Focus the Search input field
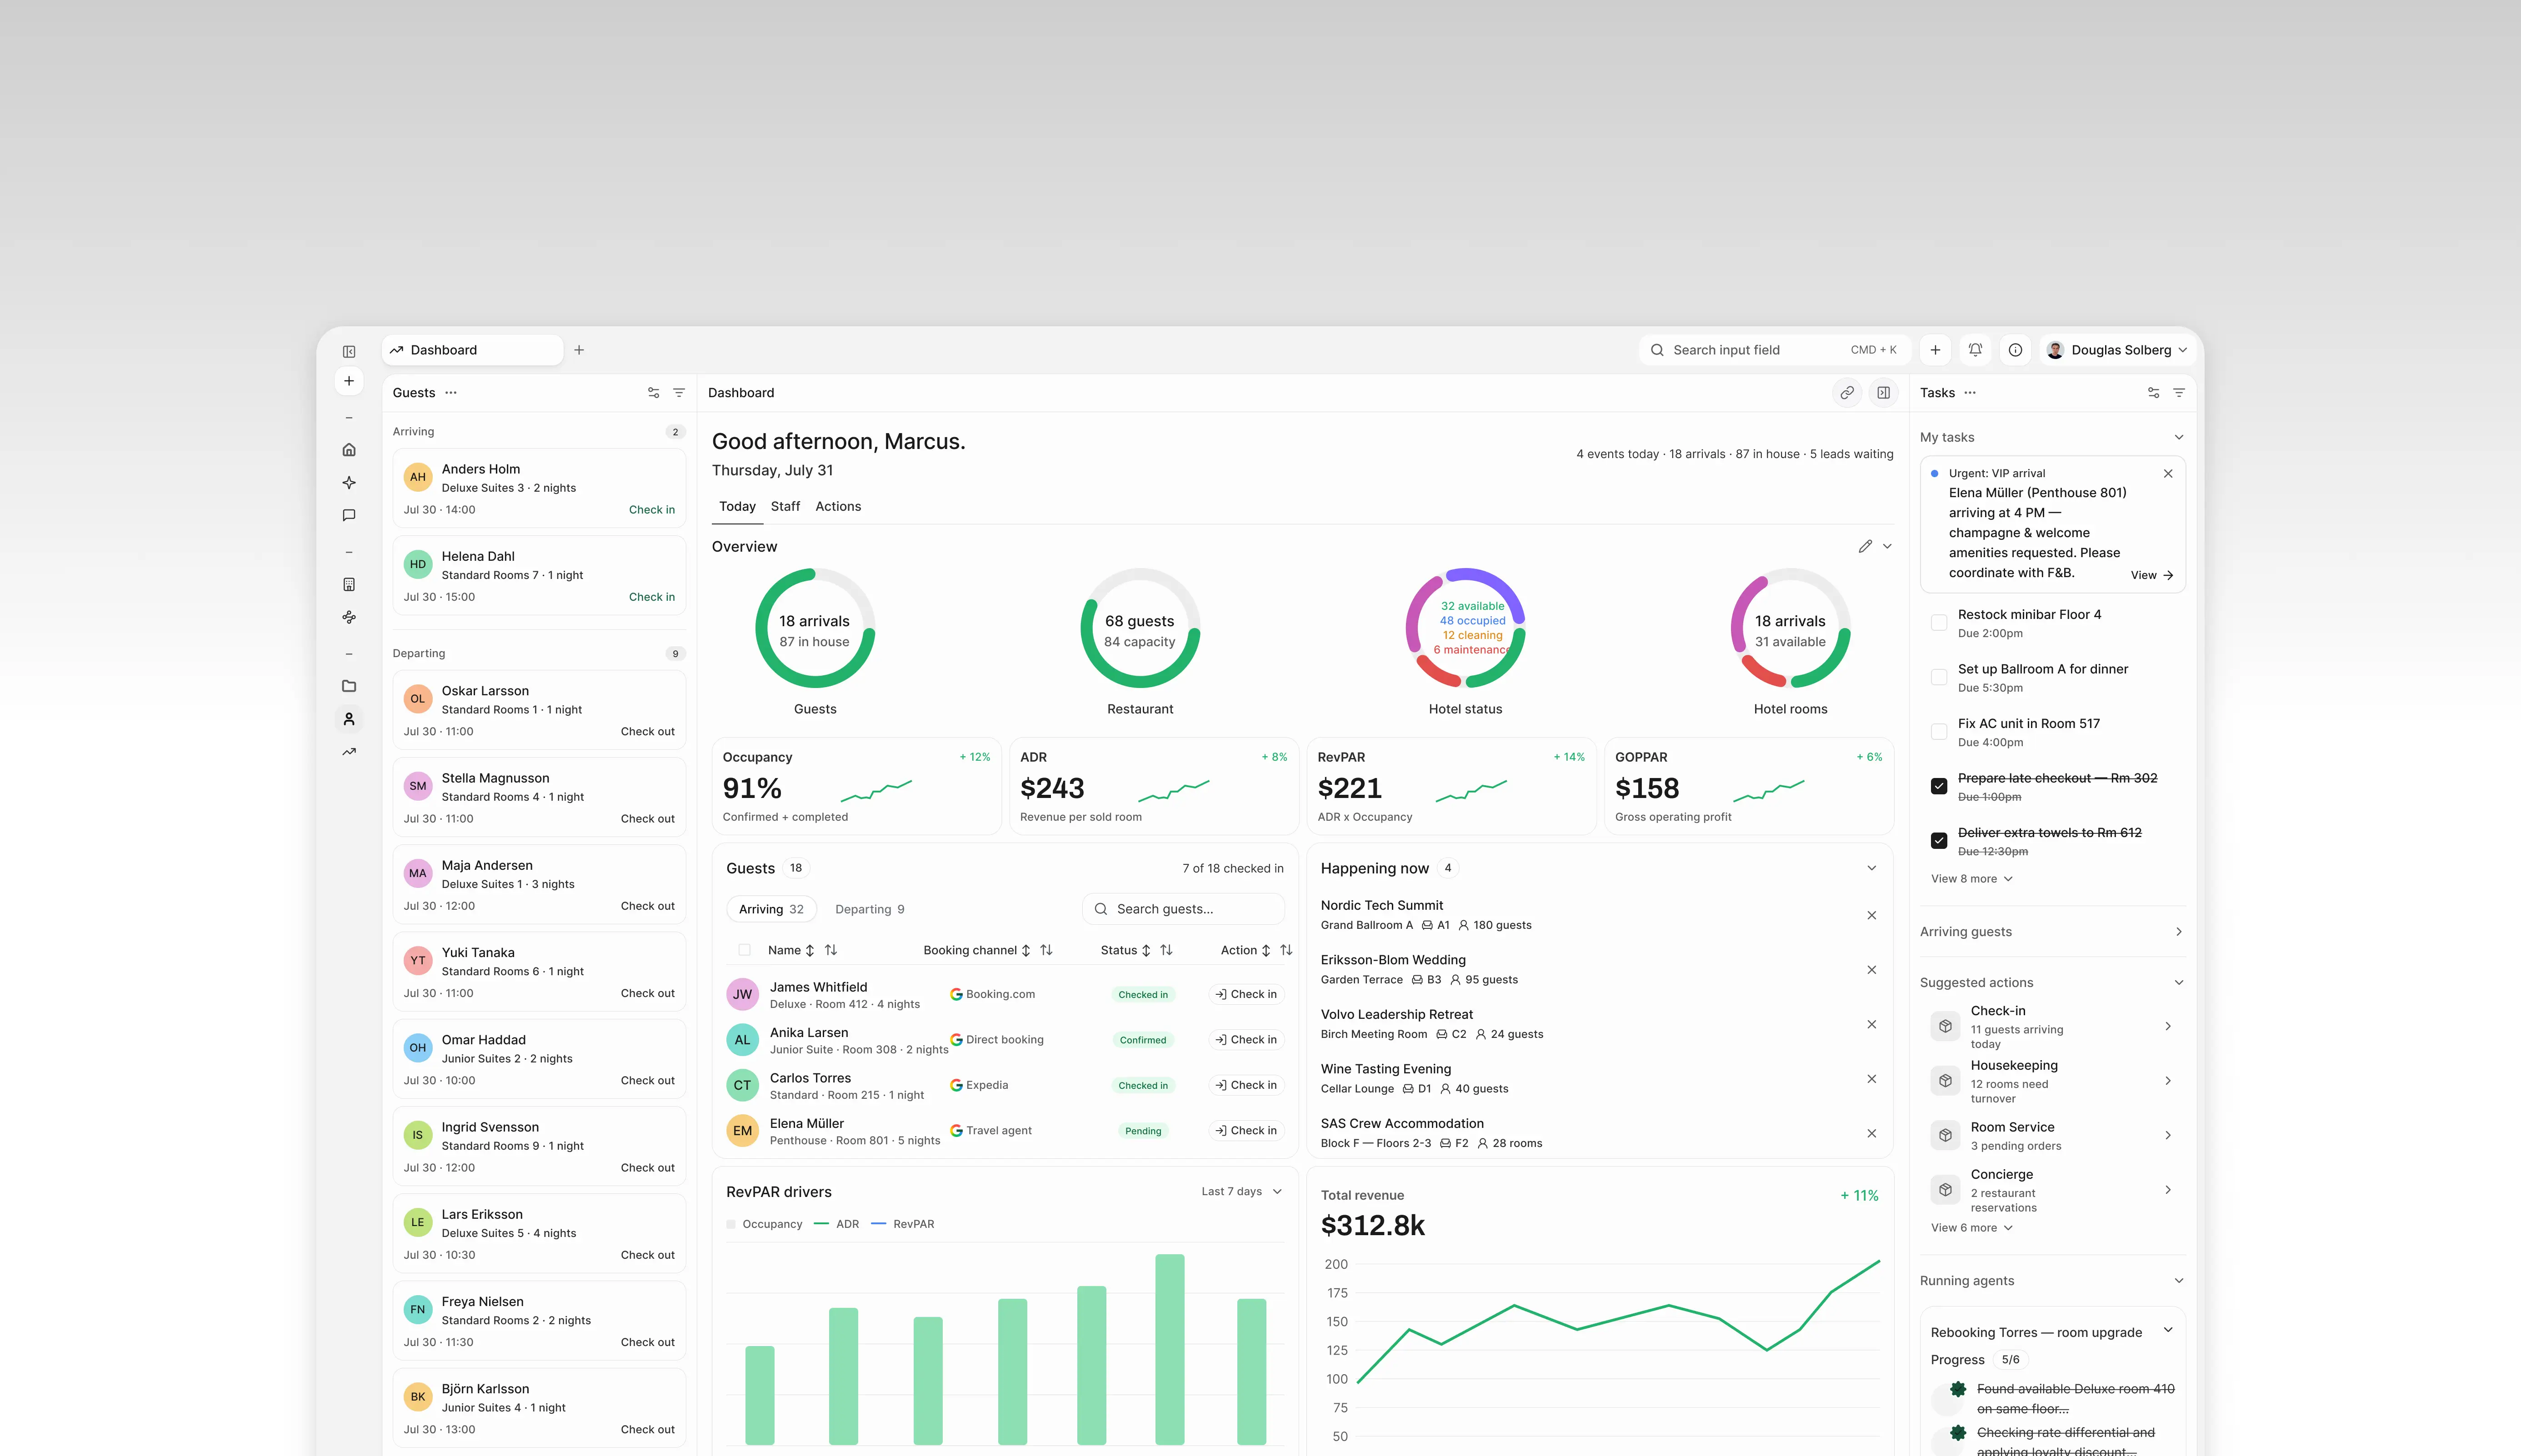The image size is (2521, 1456). coord(1774,350)
